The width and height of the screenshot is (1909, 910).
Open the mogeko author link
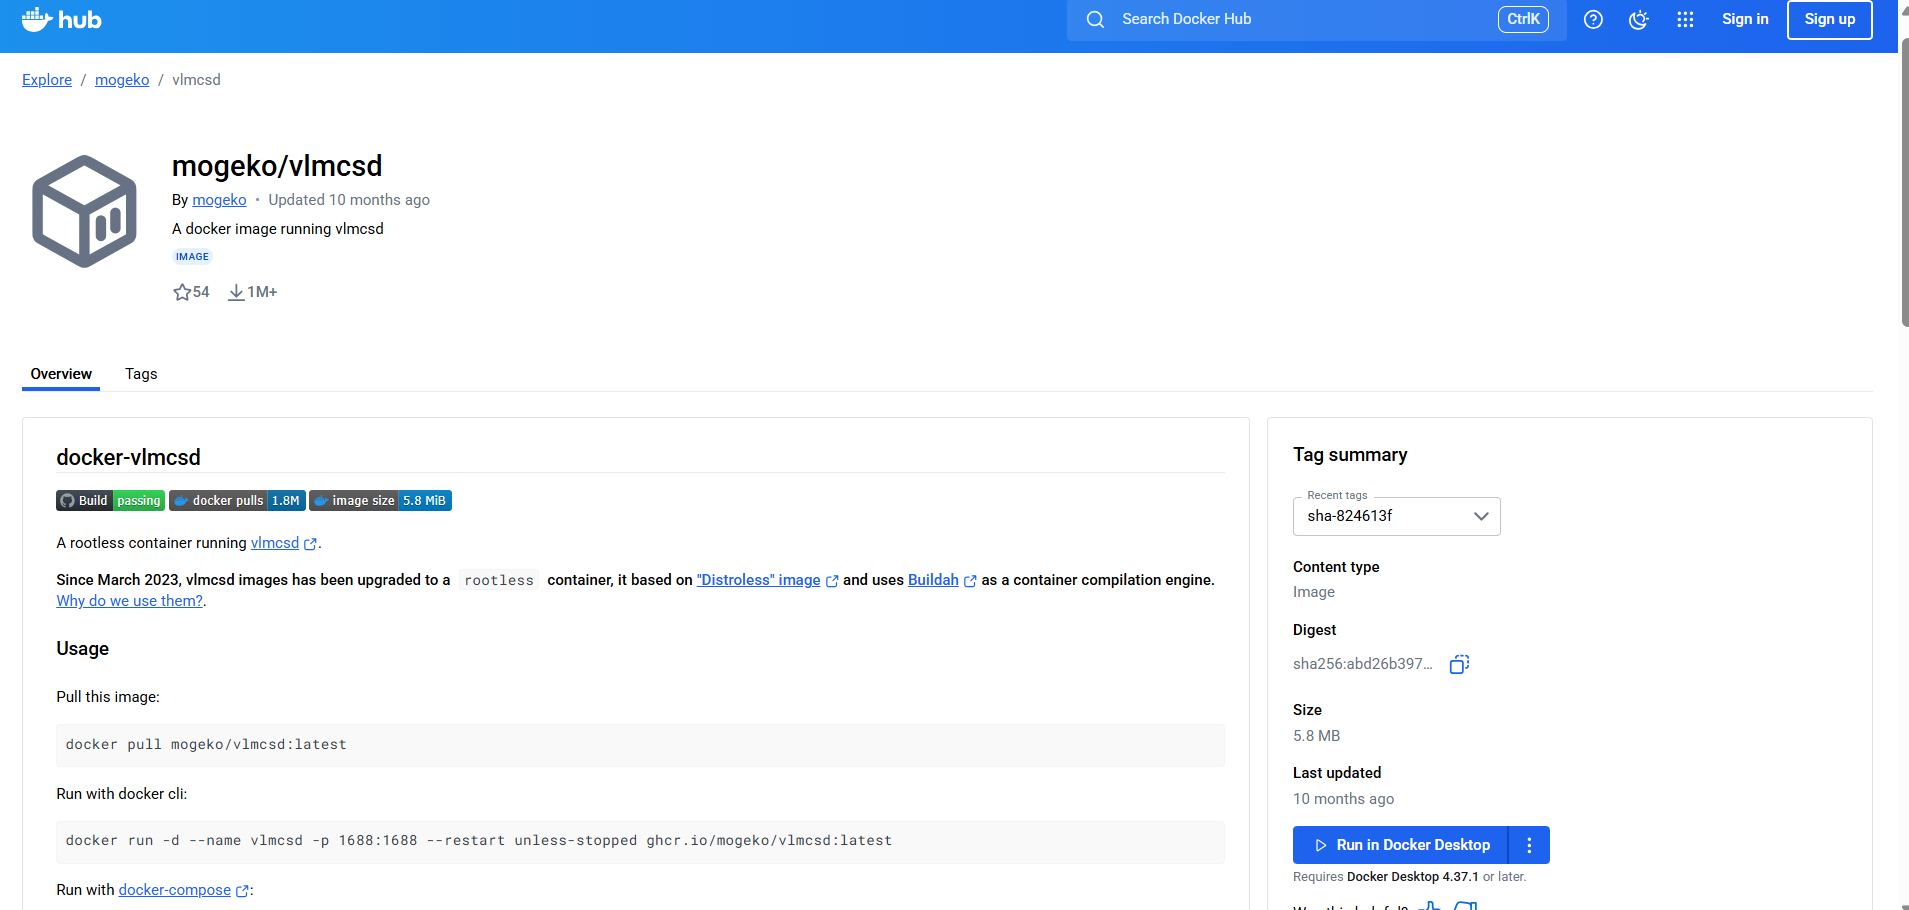click(x=219, y=200)
